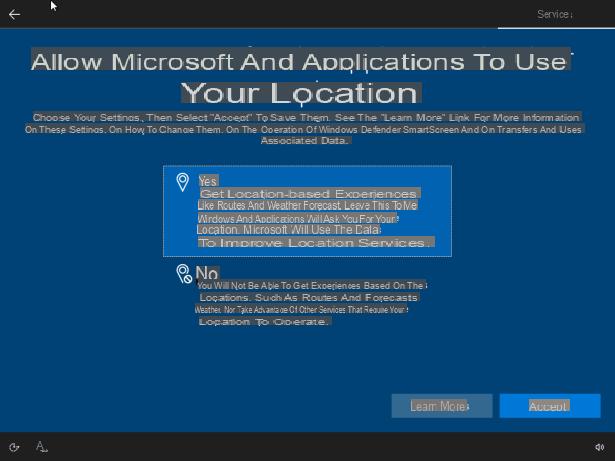Open ease of access icon bottom-left
The width and height of the screenshot is (615, 461).
point(14,447)
